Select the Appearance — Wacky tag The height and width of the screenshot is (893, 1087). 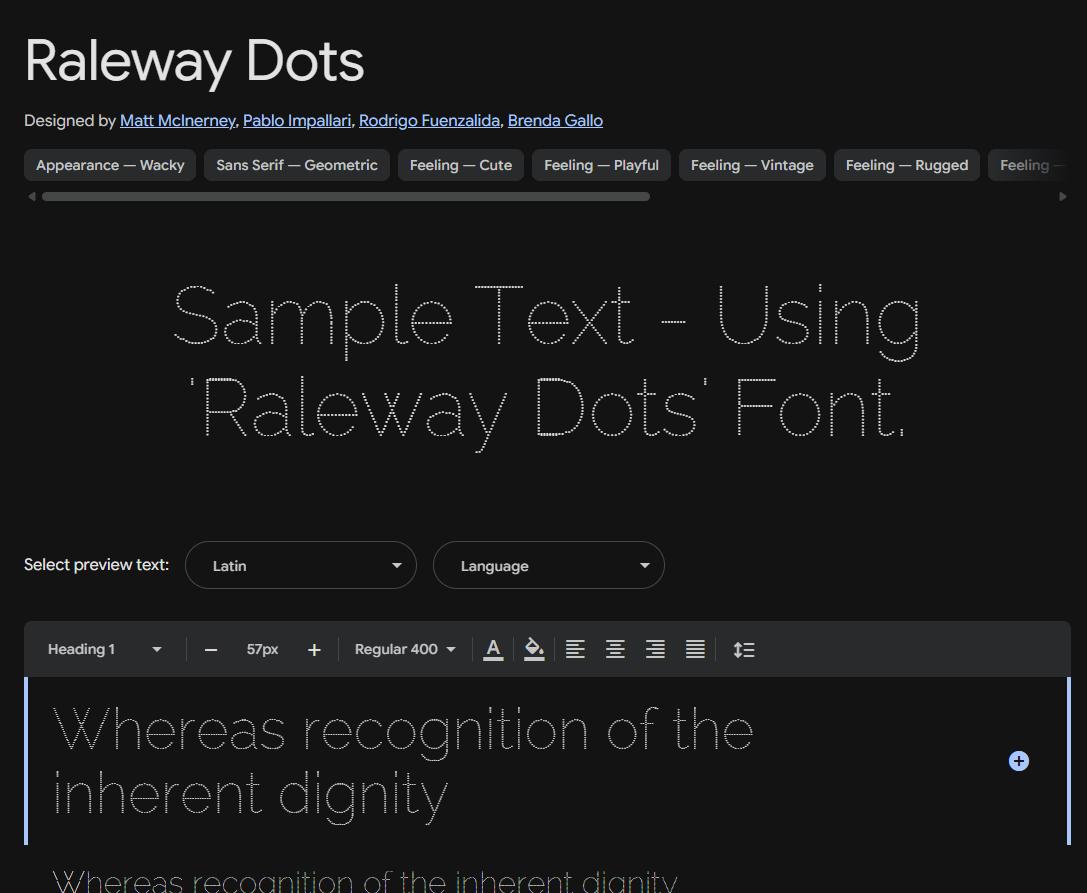pyautogui.click(x=110, y=165)
